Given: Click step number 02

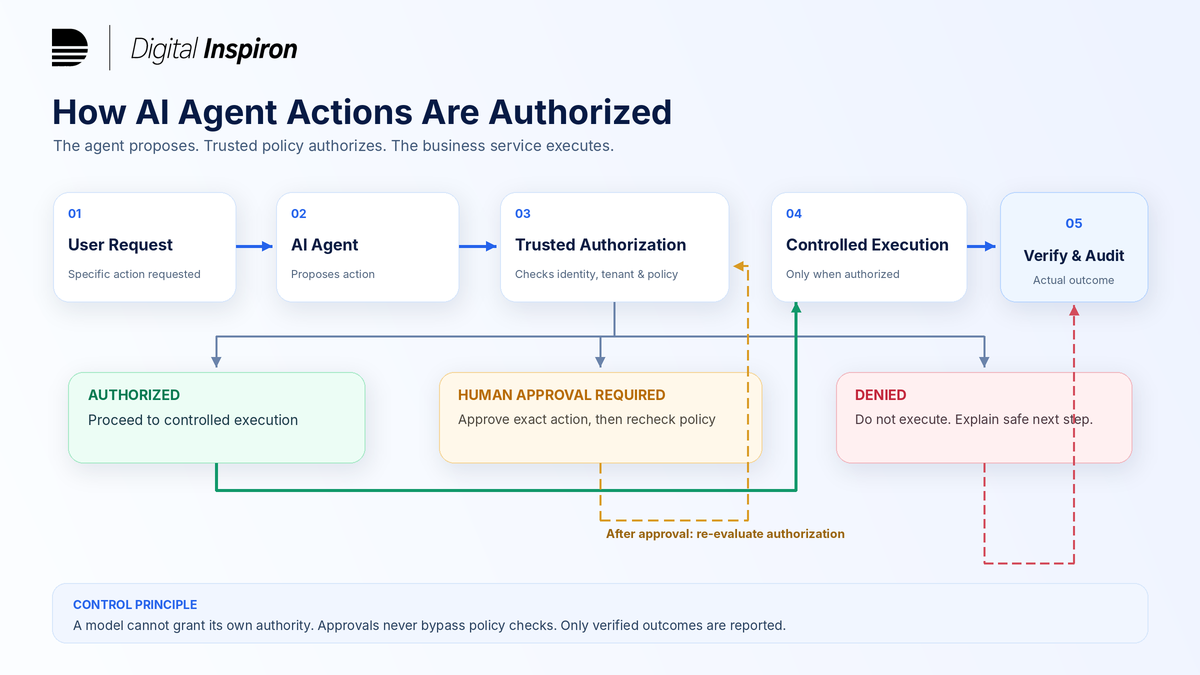Looking at the screenshot, I should (299, 214).
